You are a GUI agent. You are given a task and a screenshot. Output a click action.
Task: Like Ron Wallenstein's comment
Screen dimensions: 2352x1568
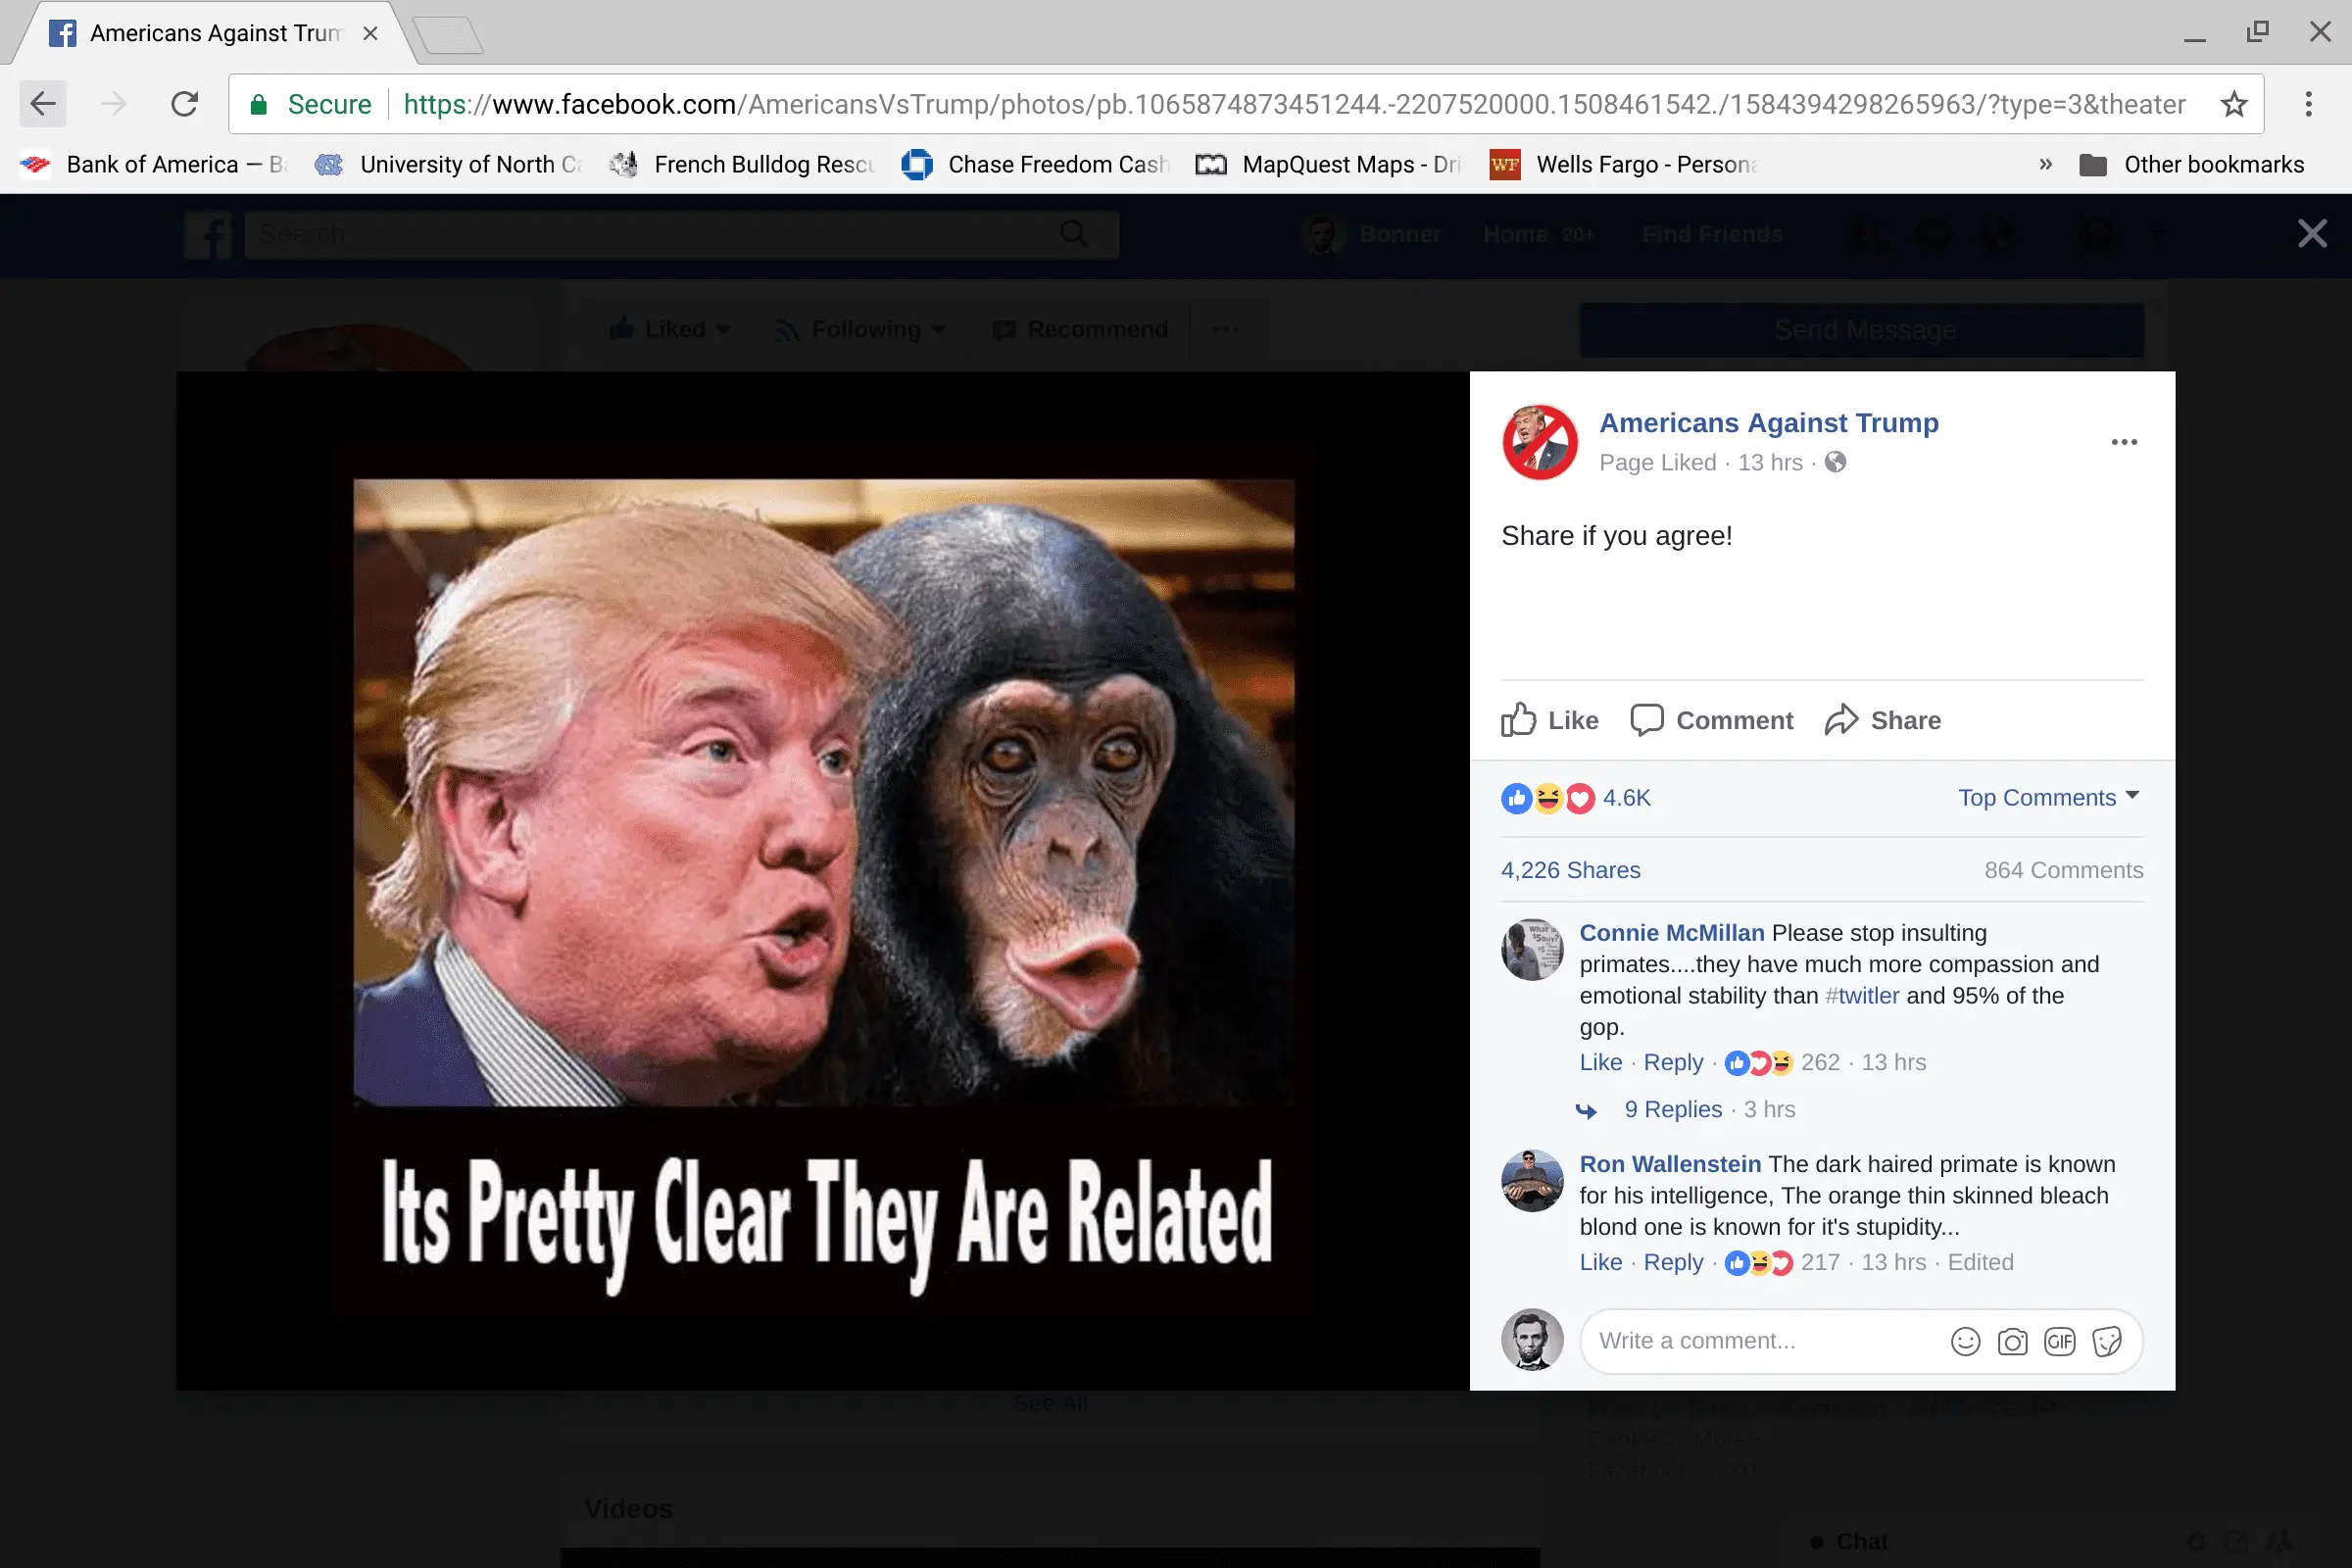coord(1600,1262)
